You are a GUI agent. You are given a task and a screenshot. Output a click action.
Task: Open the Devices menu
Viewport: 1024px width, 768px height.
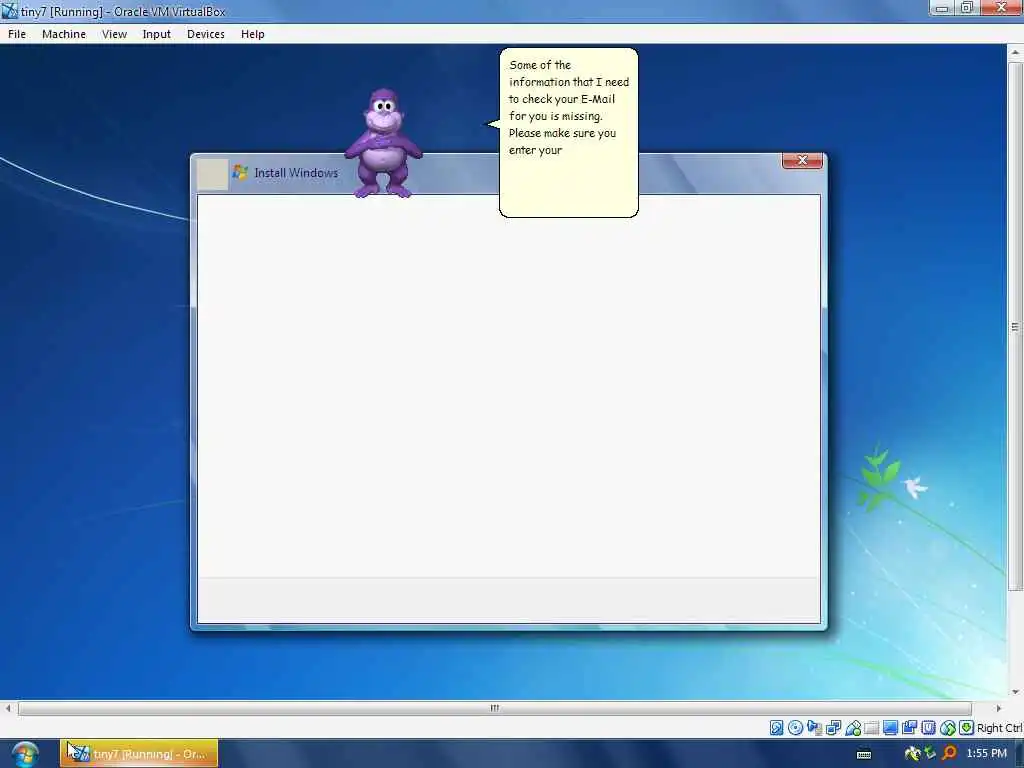click(x=206, y=34)
